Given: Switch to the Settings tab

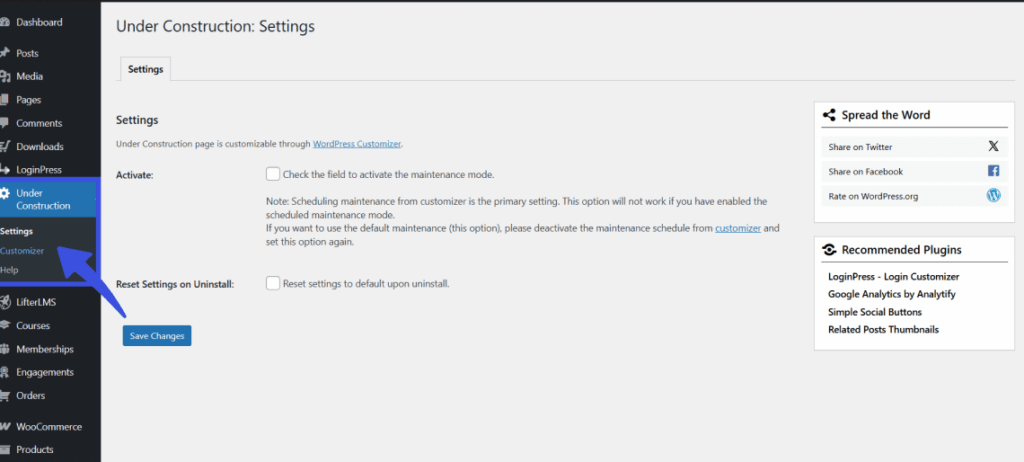Looking at the screenshot, I should (x=146, y=69).
